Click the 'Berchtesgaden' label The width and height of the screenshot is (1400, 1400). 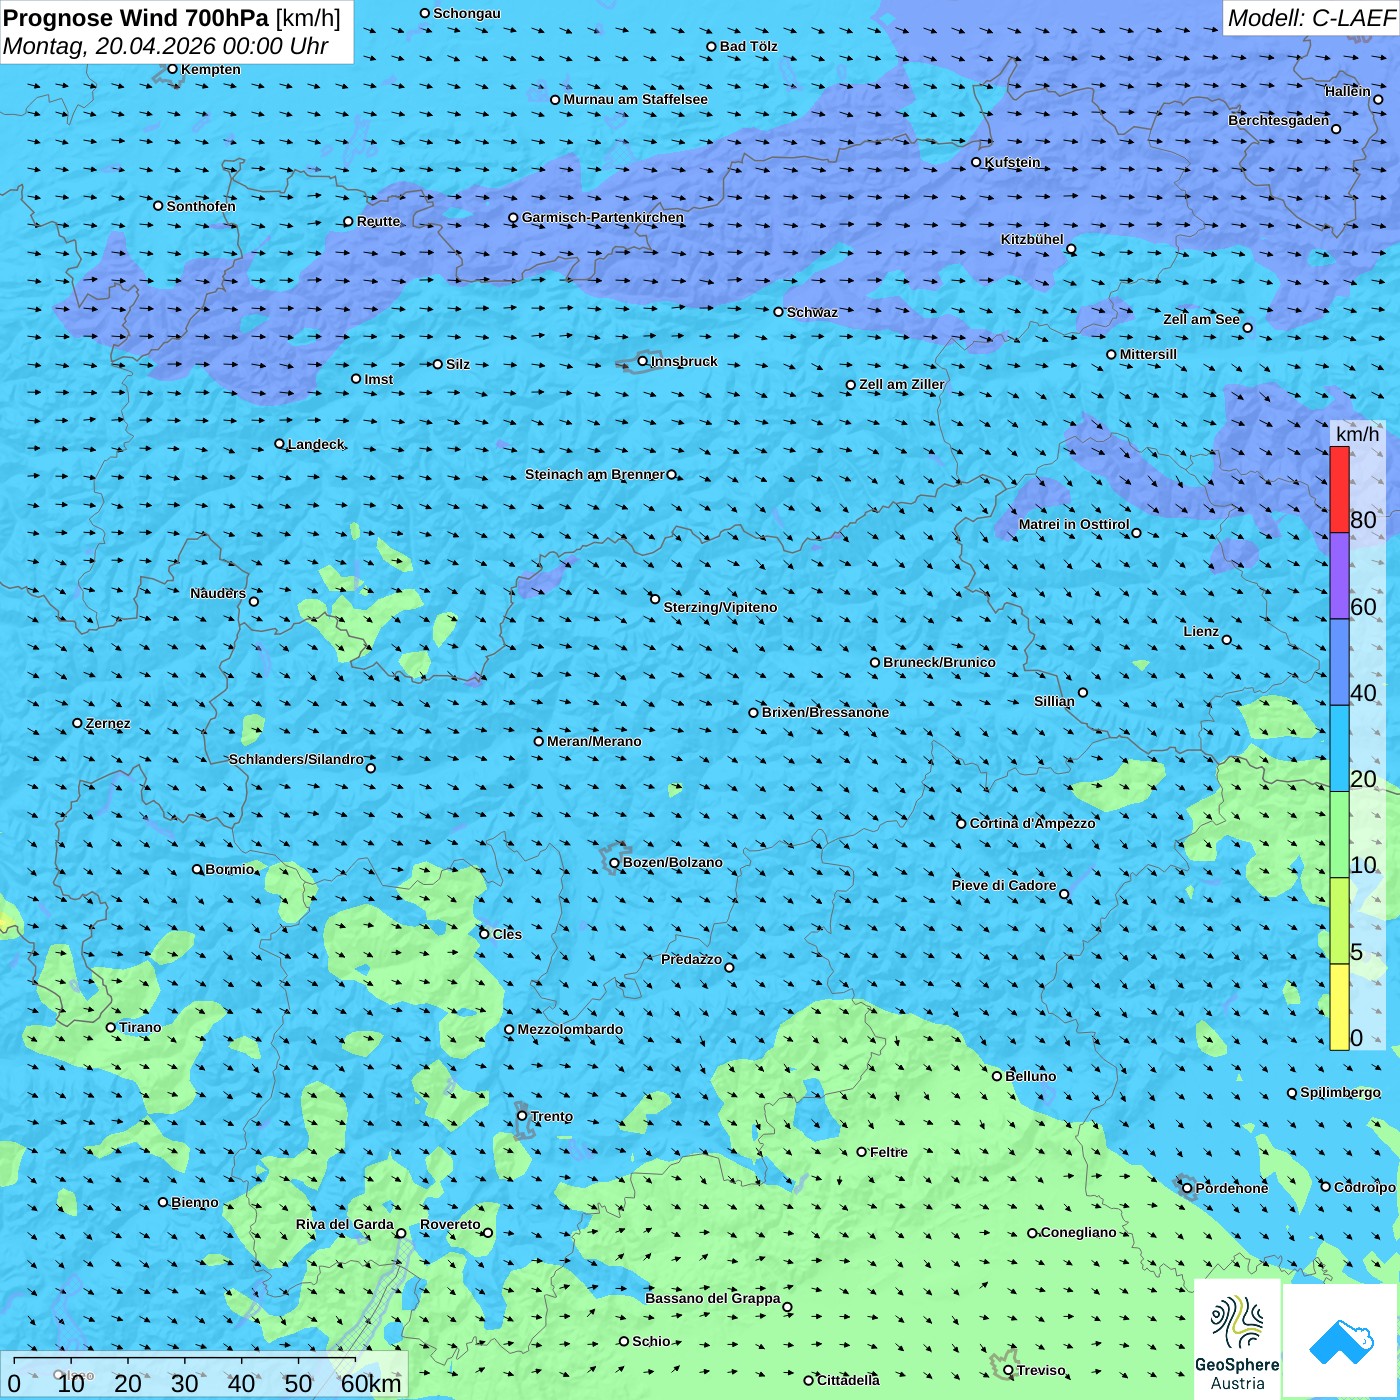1279,120
